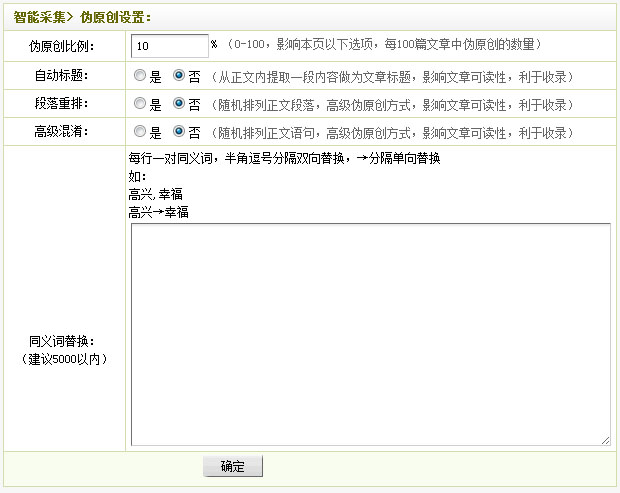Click inside the 同义词替换 text area
The width and height of the screenshot is (620, 493).
pyautogui.click(x=370, y=333)
